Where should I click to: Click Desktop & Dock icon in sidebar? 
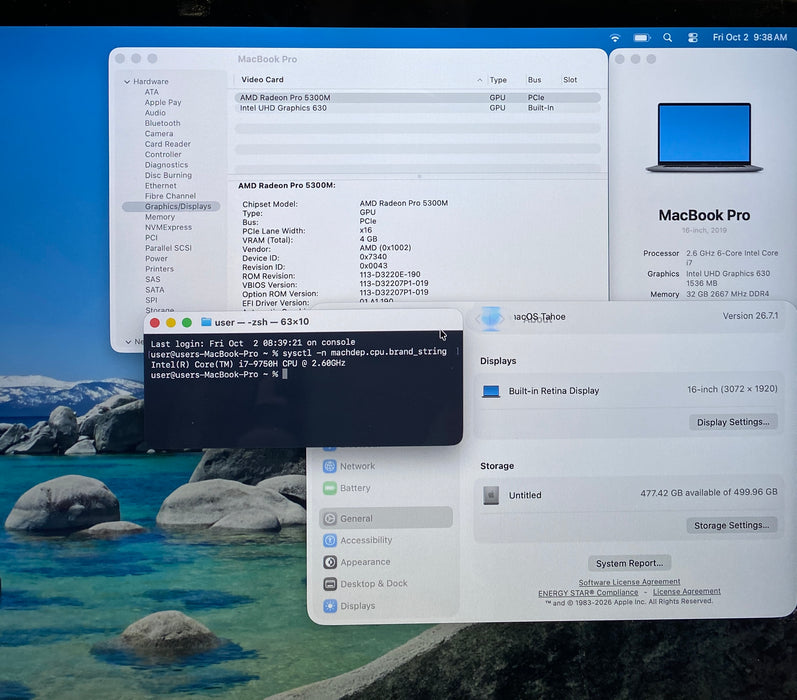click(x=330, y=584)
